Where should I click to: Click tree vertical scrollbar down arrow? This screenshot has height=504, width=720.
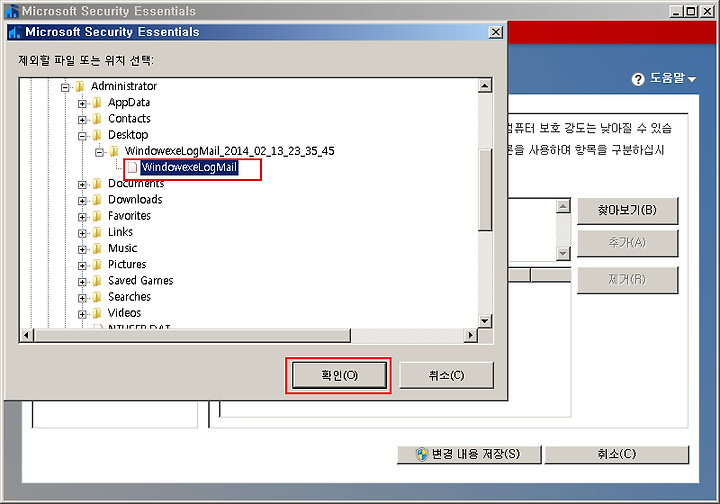click(x=485, y=320)
